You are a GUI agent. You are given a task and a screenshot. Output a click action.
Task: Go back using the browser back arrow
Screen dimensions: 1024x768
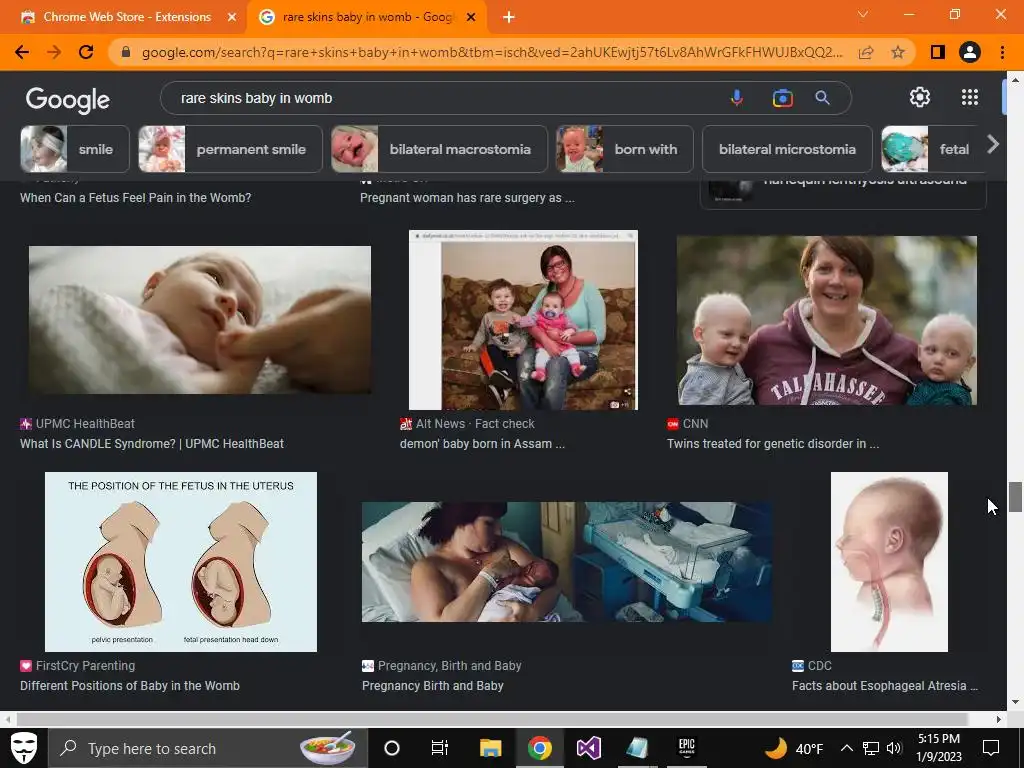[x=22, y=52]
